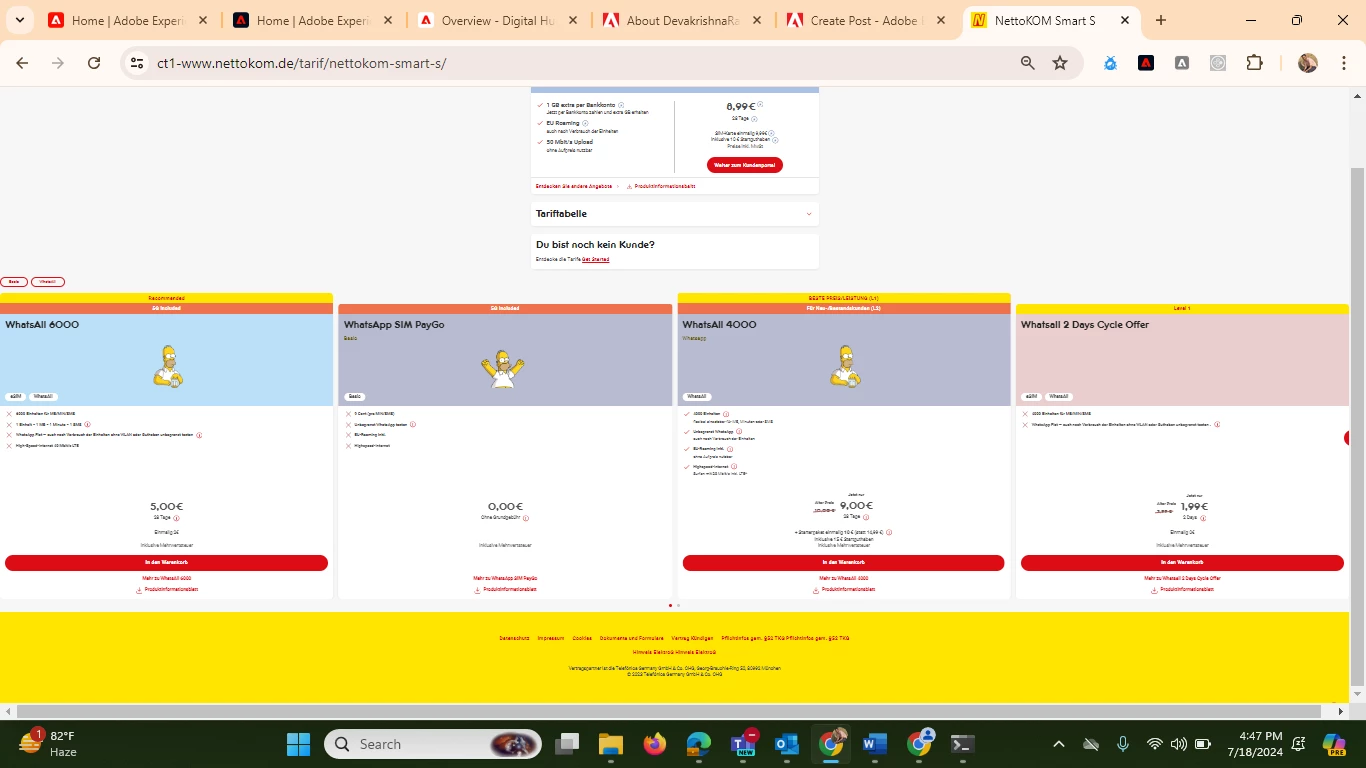Select the WhatsAll filter chip above cards

click(x=48, y=282)
